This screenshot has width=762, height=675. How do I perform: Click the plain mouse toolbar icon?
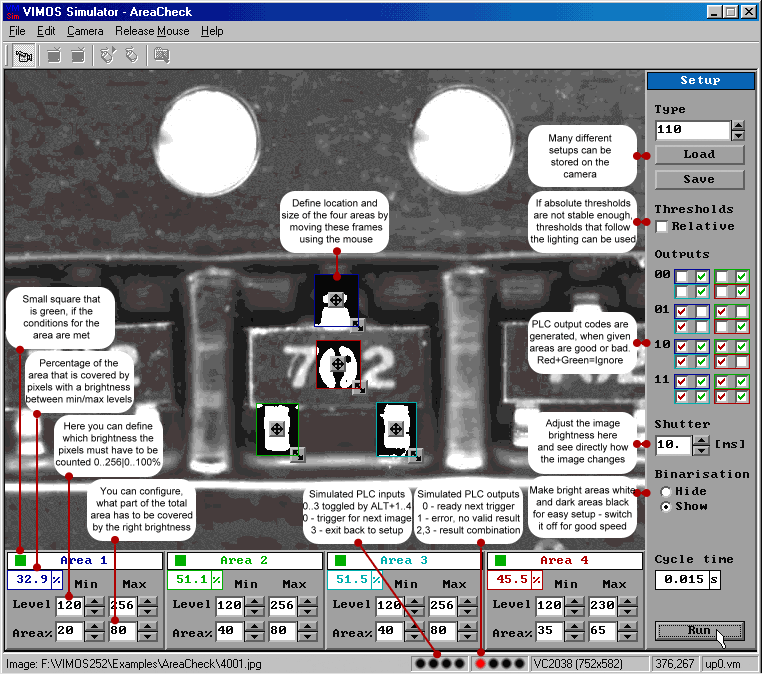click(130, 56)
